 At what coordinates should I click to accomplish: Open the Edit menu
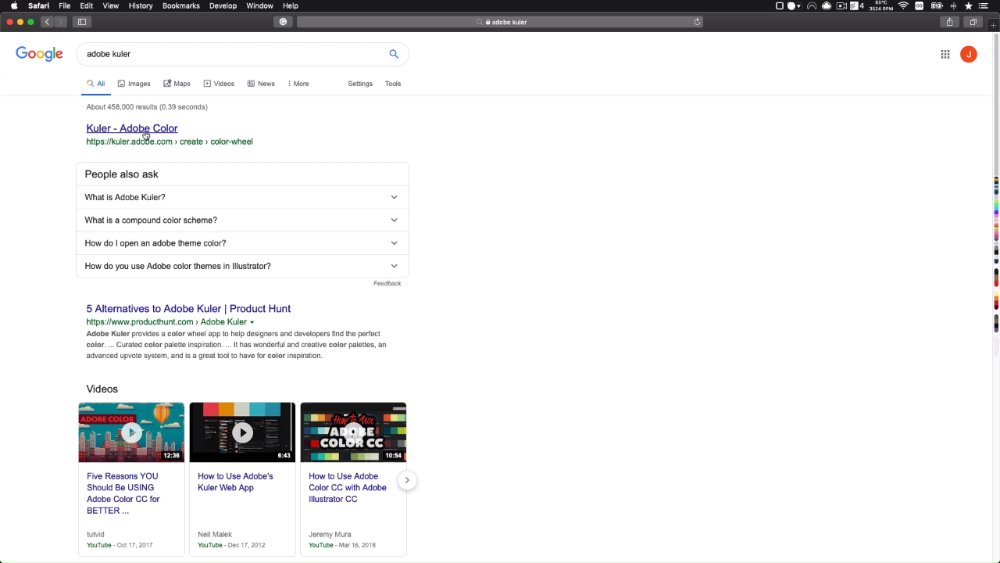tap(86, 6)
